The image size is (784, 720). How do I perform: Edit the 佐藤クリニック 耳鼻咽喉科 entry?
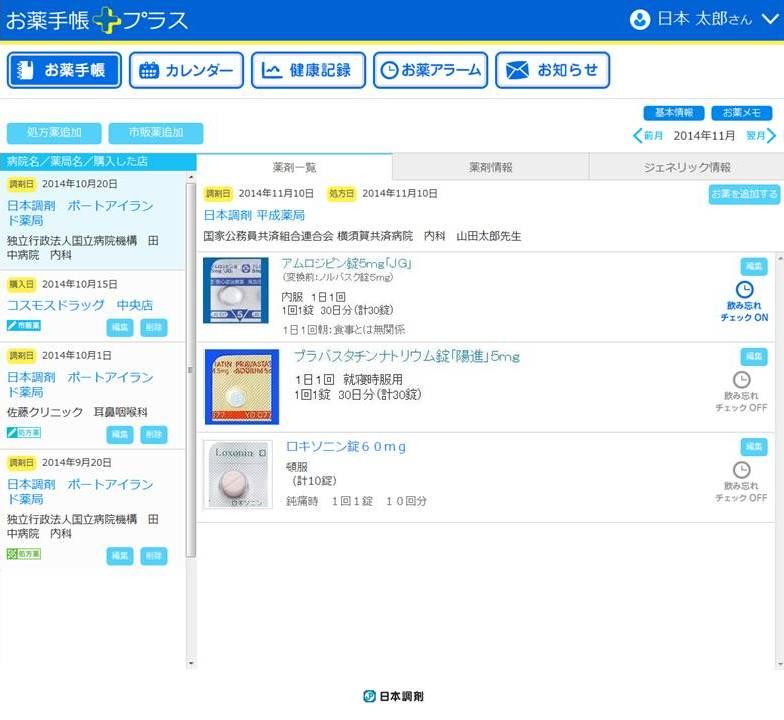[x=120, y=434]
